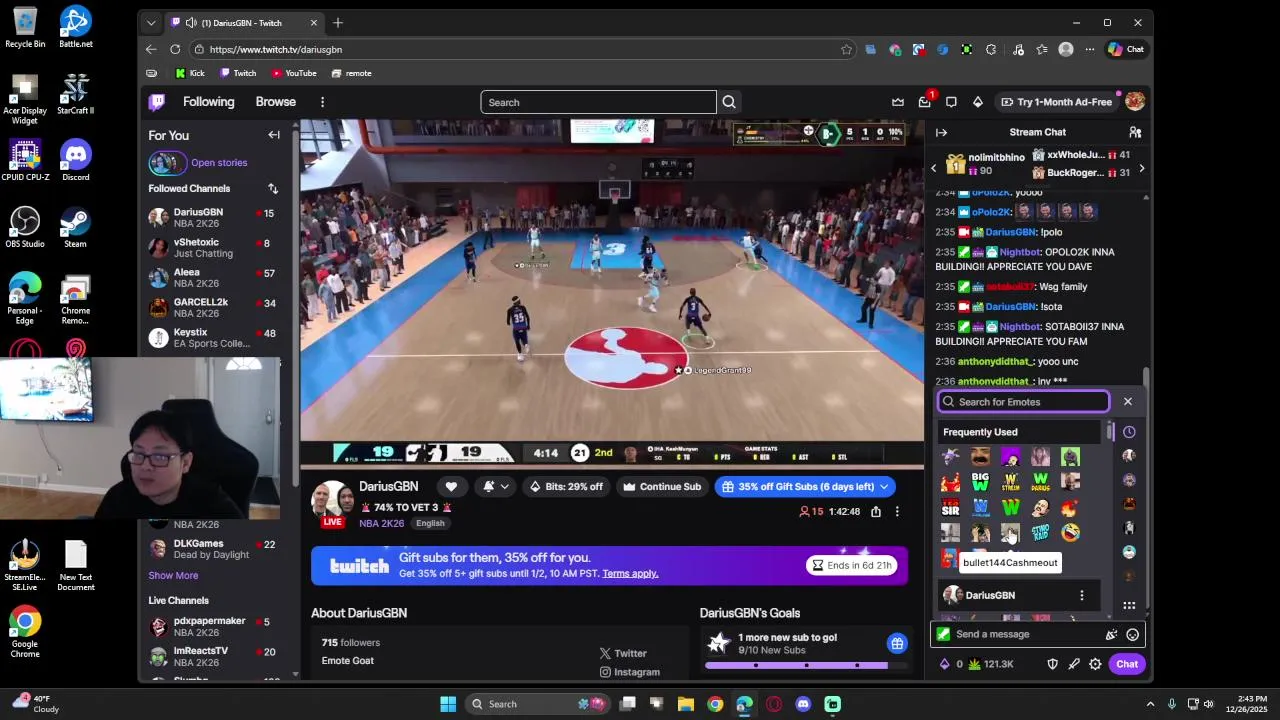1280x720 pixels.
Task: Open the chat settings gear
Action: 1095,664
